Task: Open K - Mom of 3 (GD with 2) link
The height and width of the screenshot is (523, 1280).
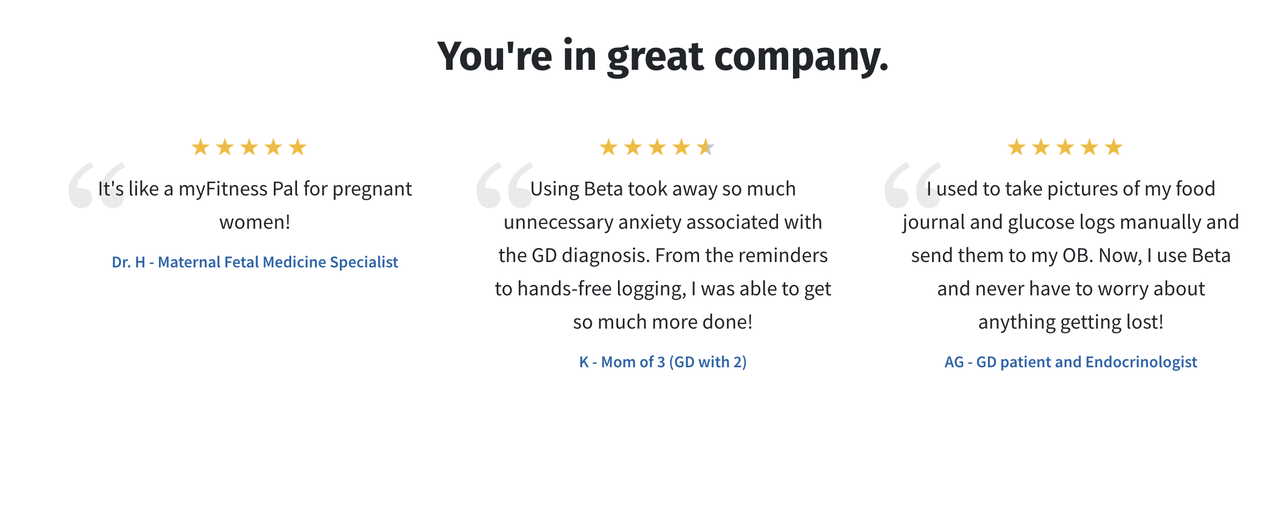Action: (x=663, y=362)
